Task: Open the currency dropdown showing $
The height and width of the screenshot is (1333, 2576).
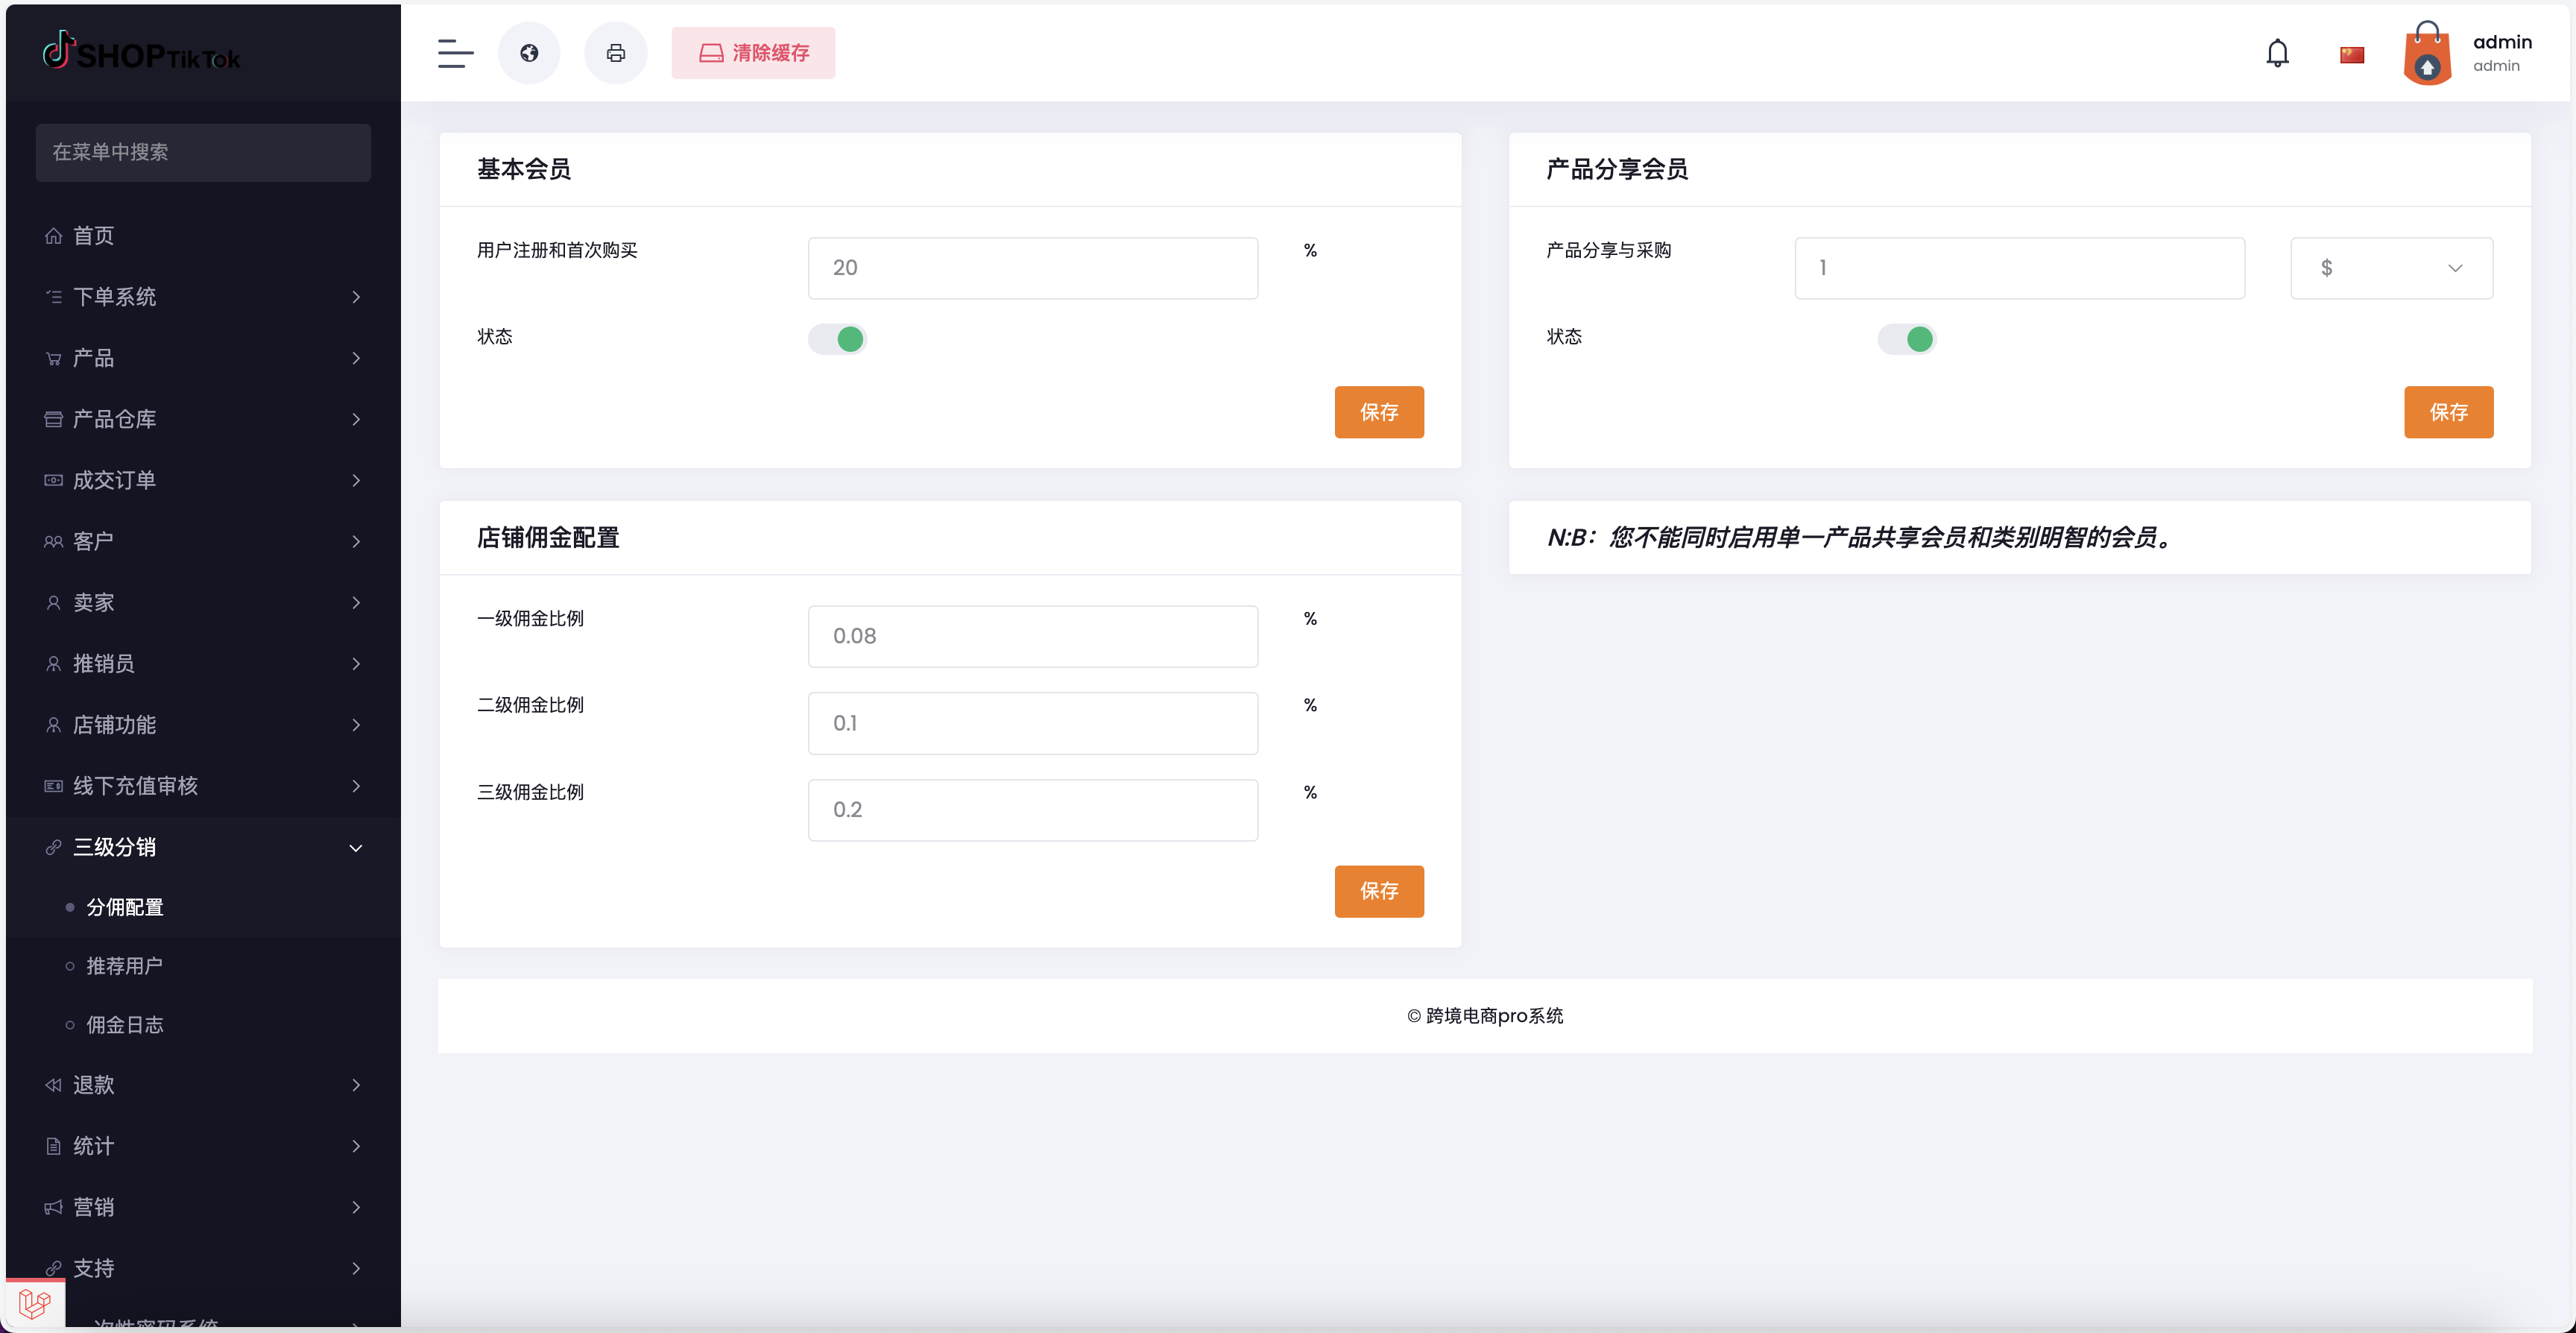Action: [x=2391, y=268]
